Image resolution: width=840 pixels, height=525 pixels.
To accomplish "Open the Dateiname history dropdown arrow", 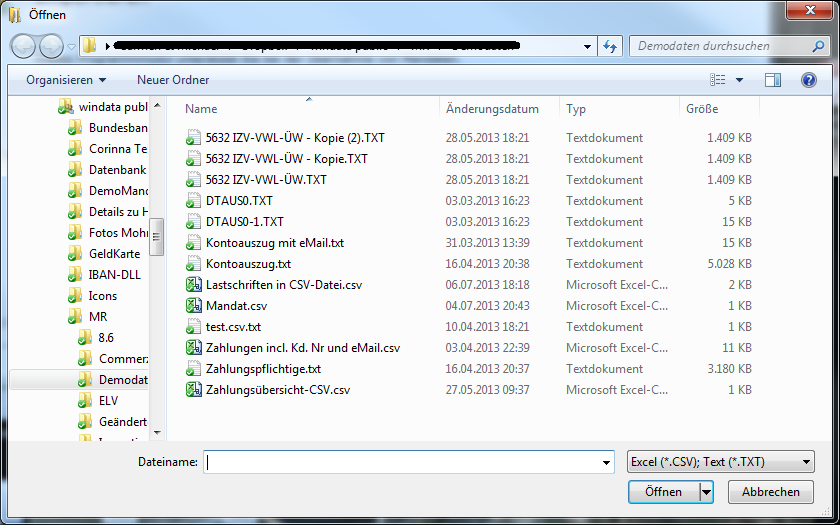I will click(x=606, y=462).
